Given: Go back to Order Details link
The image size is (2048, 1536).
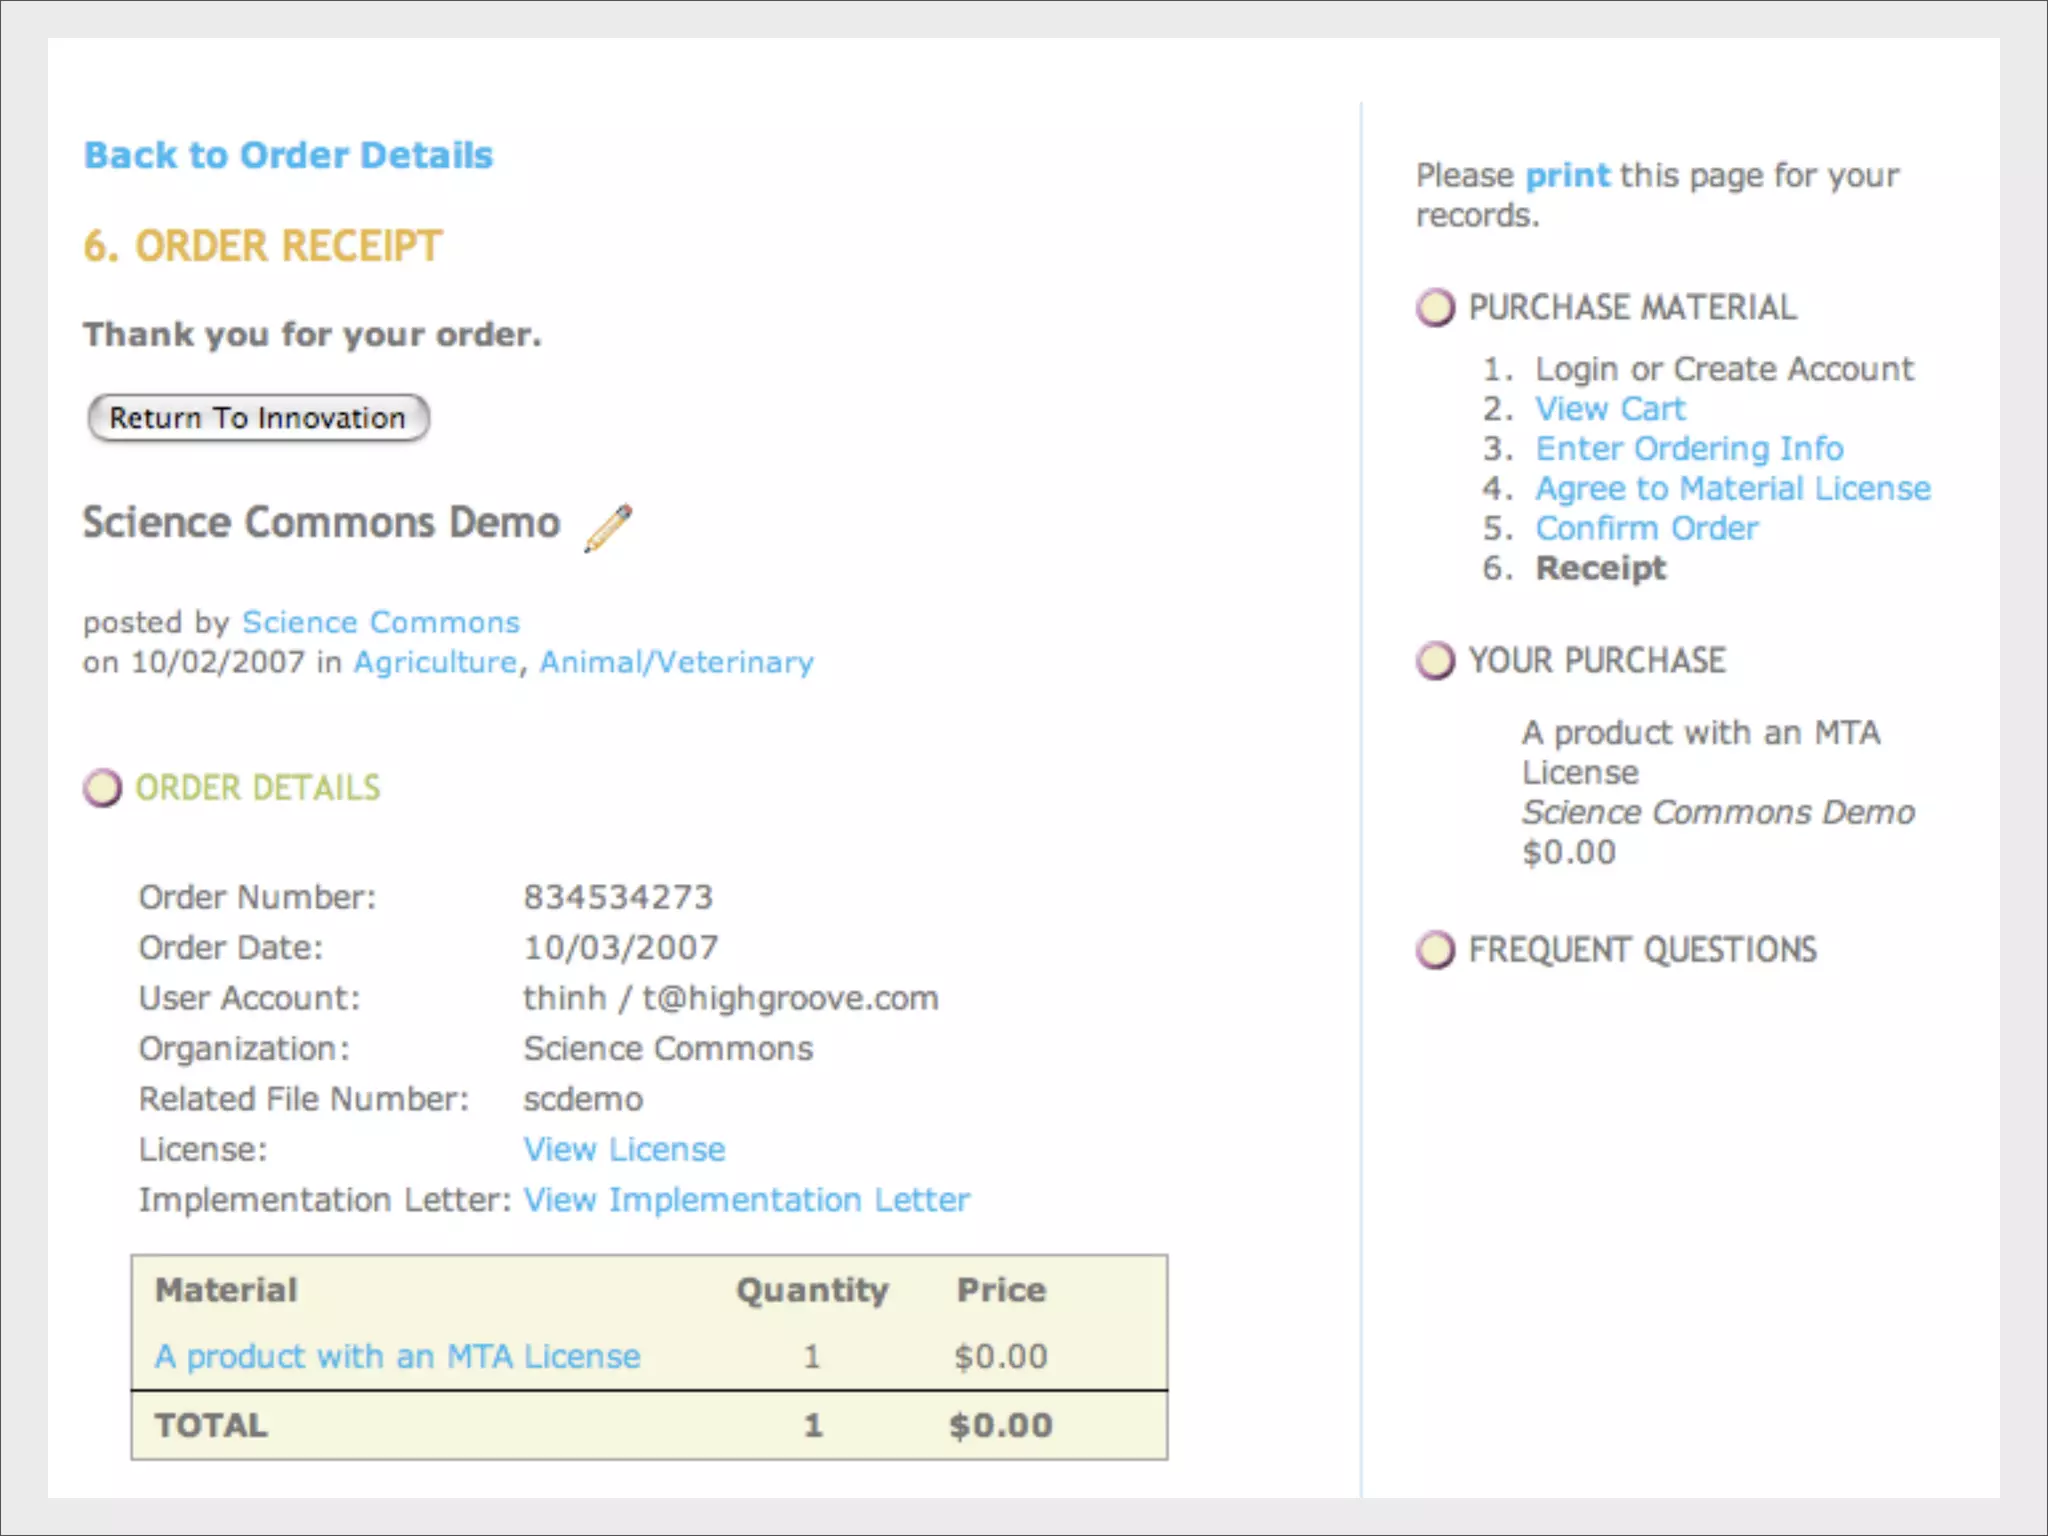Looking at the screenshot, I should [x=288, y=155].
